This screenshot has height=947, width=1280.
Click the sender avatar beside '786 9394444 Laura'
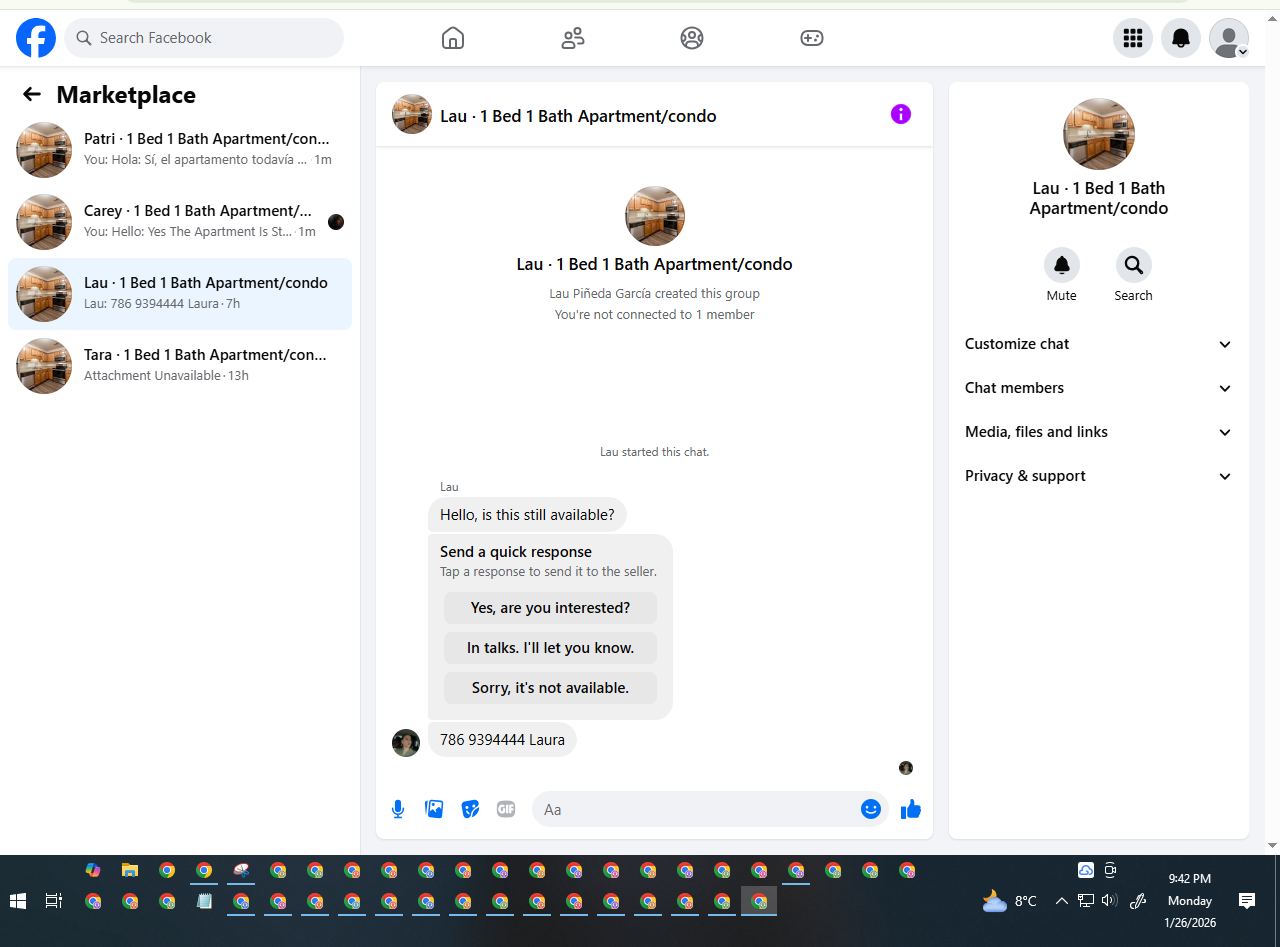[406, 743]
